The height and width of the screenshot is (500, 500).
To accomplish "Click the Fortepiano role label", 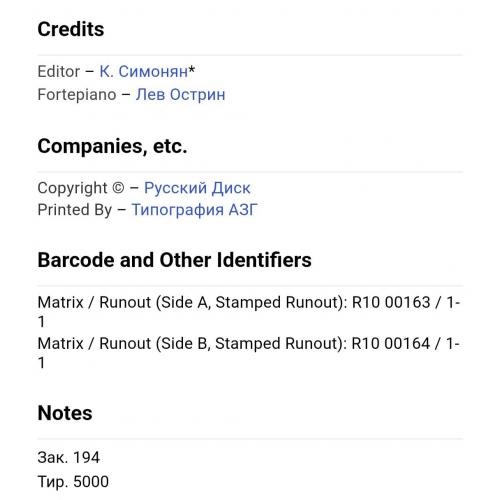I will click(77, 95).
